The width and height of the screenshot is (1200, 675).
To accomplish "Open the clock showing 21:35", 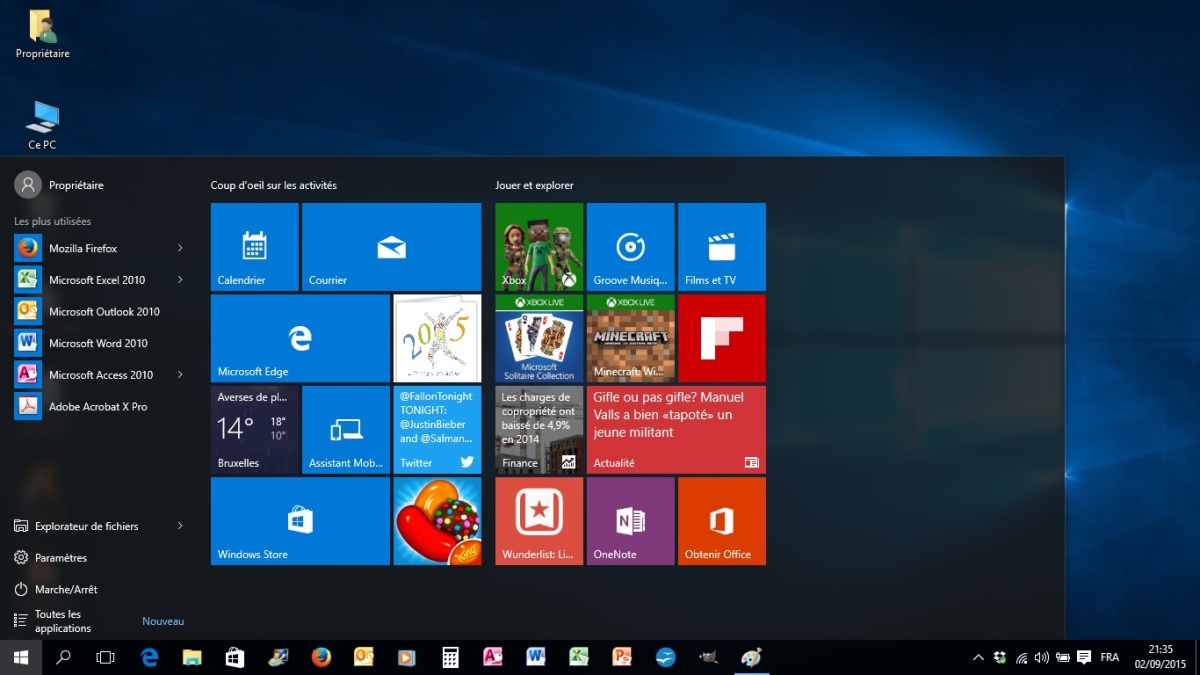I will coord(1160,657).
